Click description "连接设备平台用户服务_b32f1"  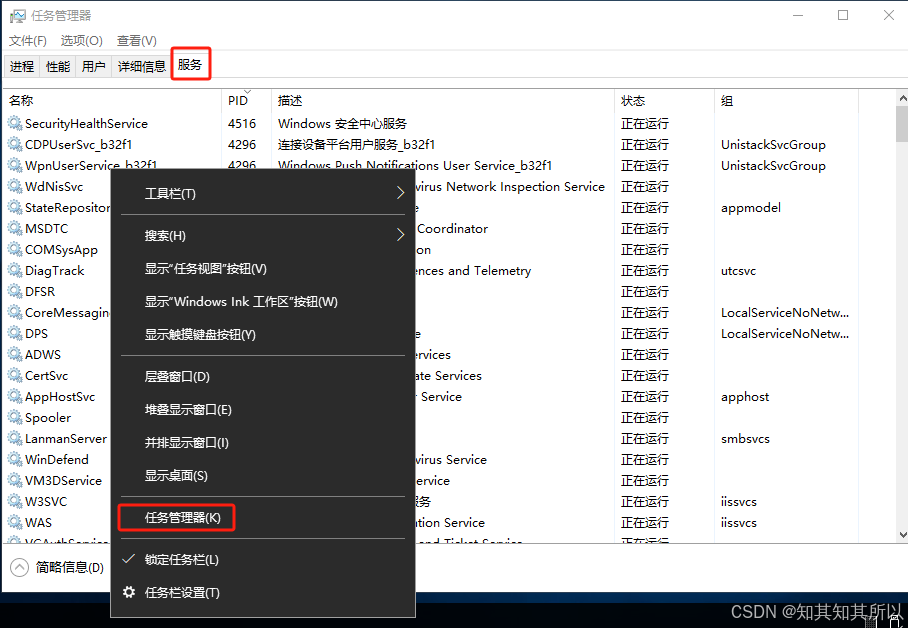point(356,144)
